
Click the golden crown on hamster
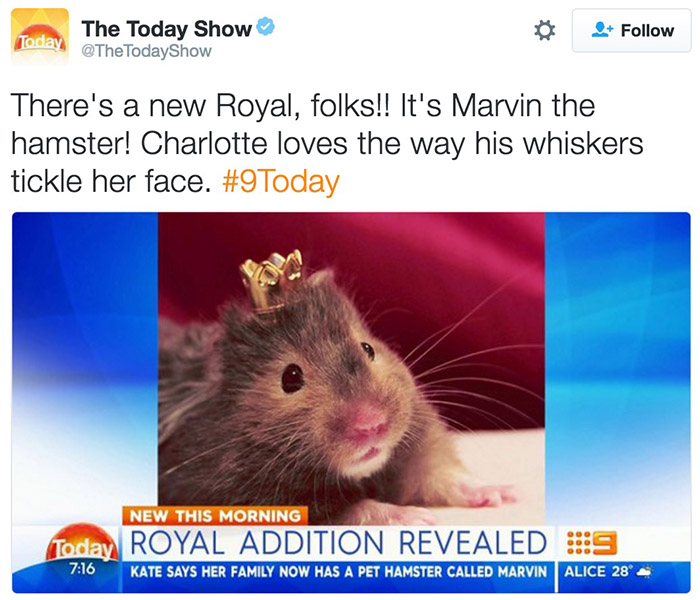coord(271,281)
